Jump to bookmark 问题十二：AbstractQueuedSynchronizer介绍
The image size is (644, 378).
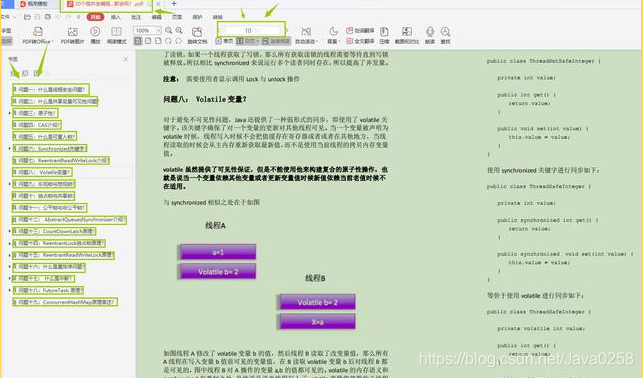click(x=70, y=220)
